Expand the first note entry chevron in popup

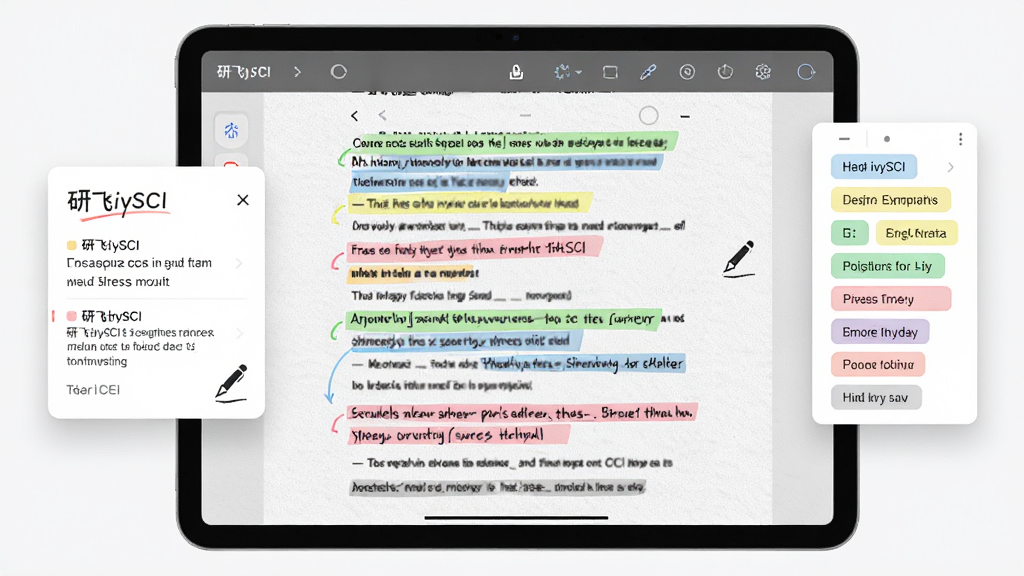(239, 263)
